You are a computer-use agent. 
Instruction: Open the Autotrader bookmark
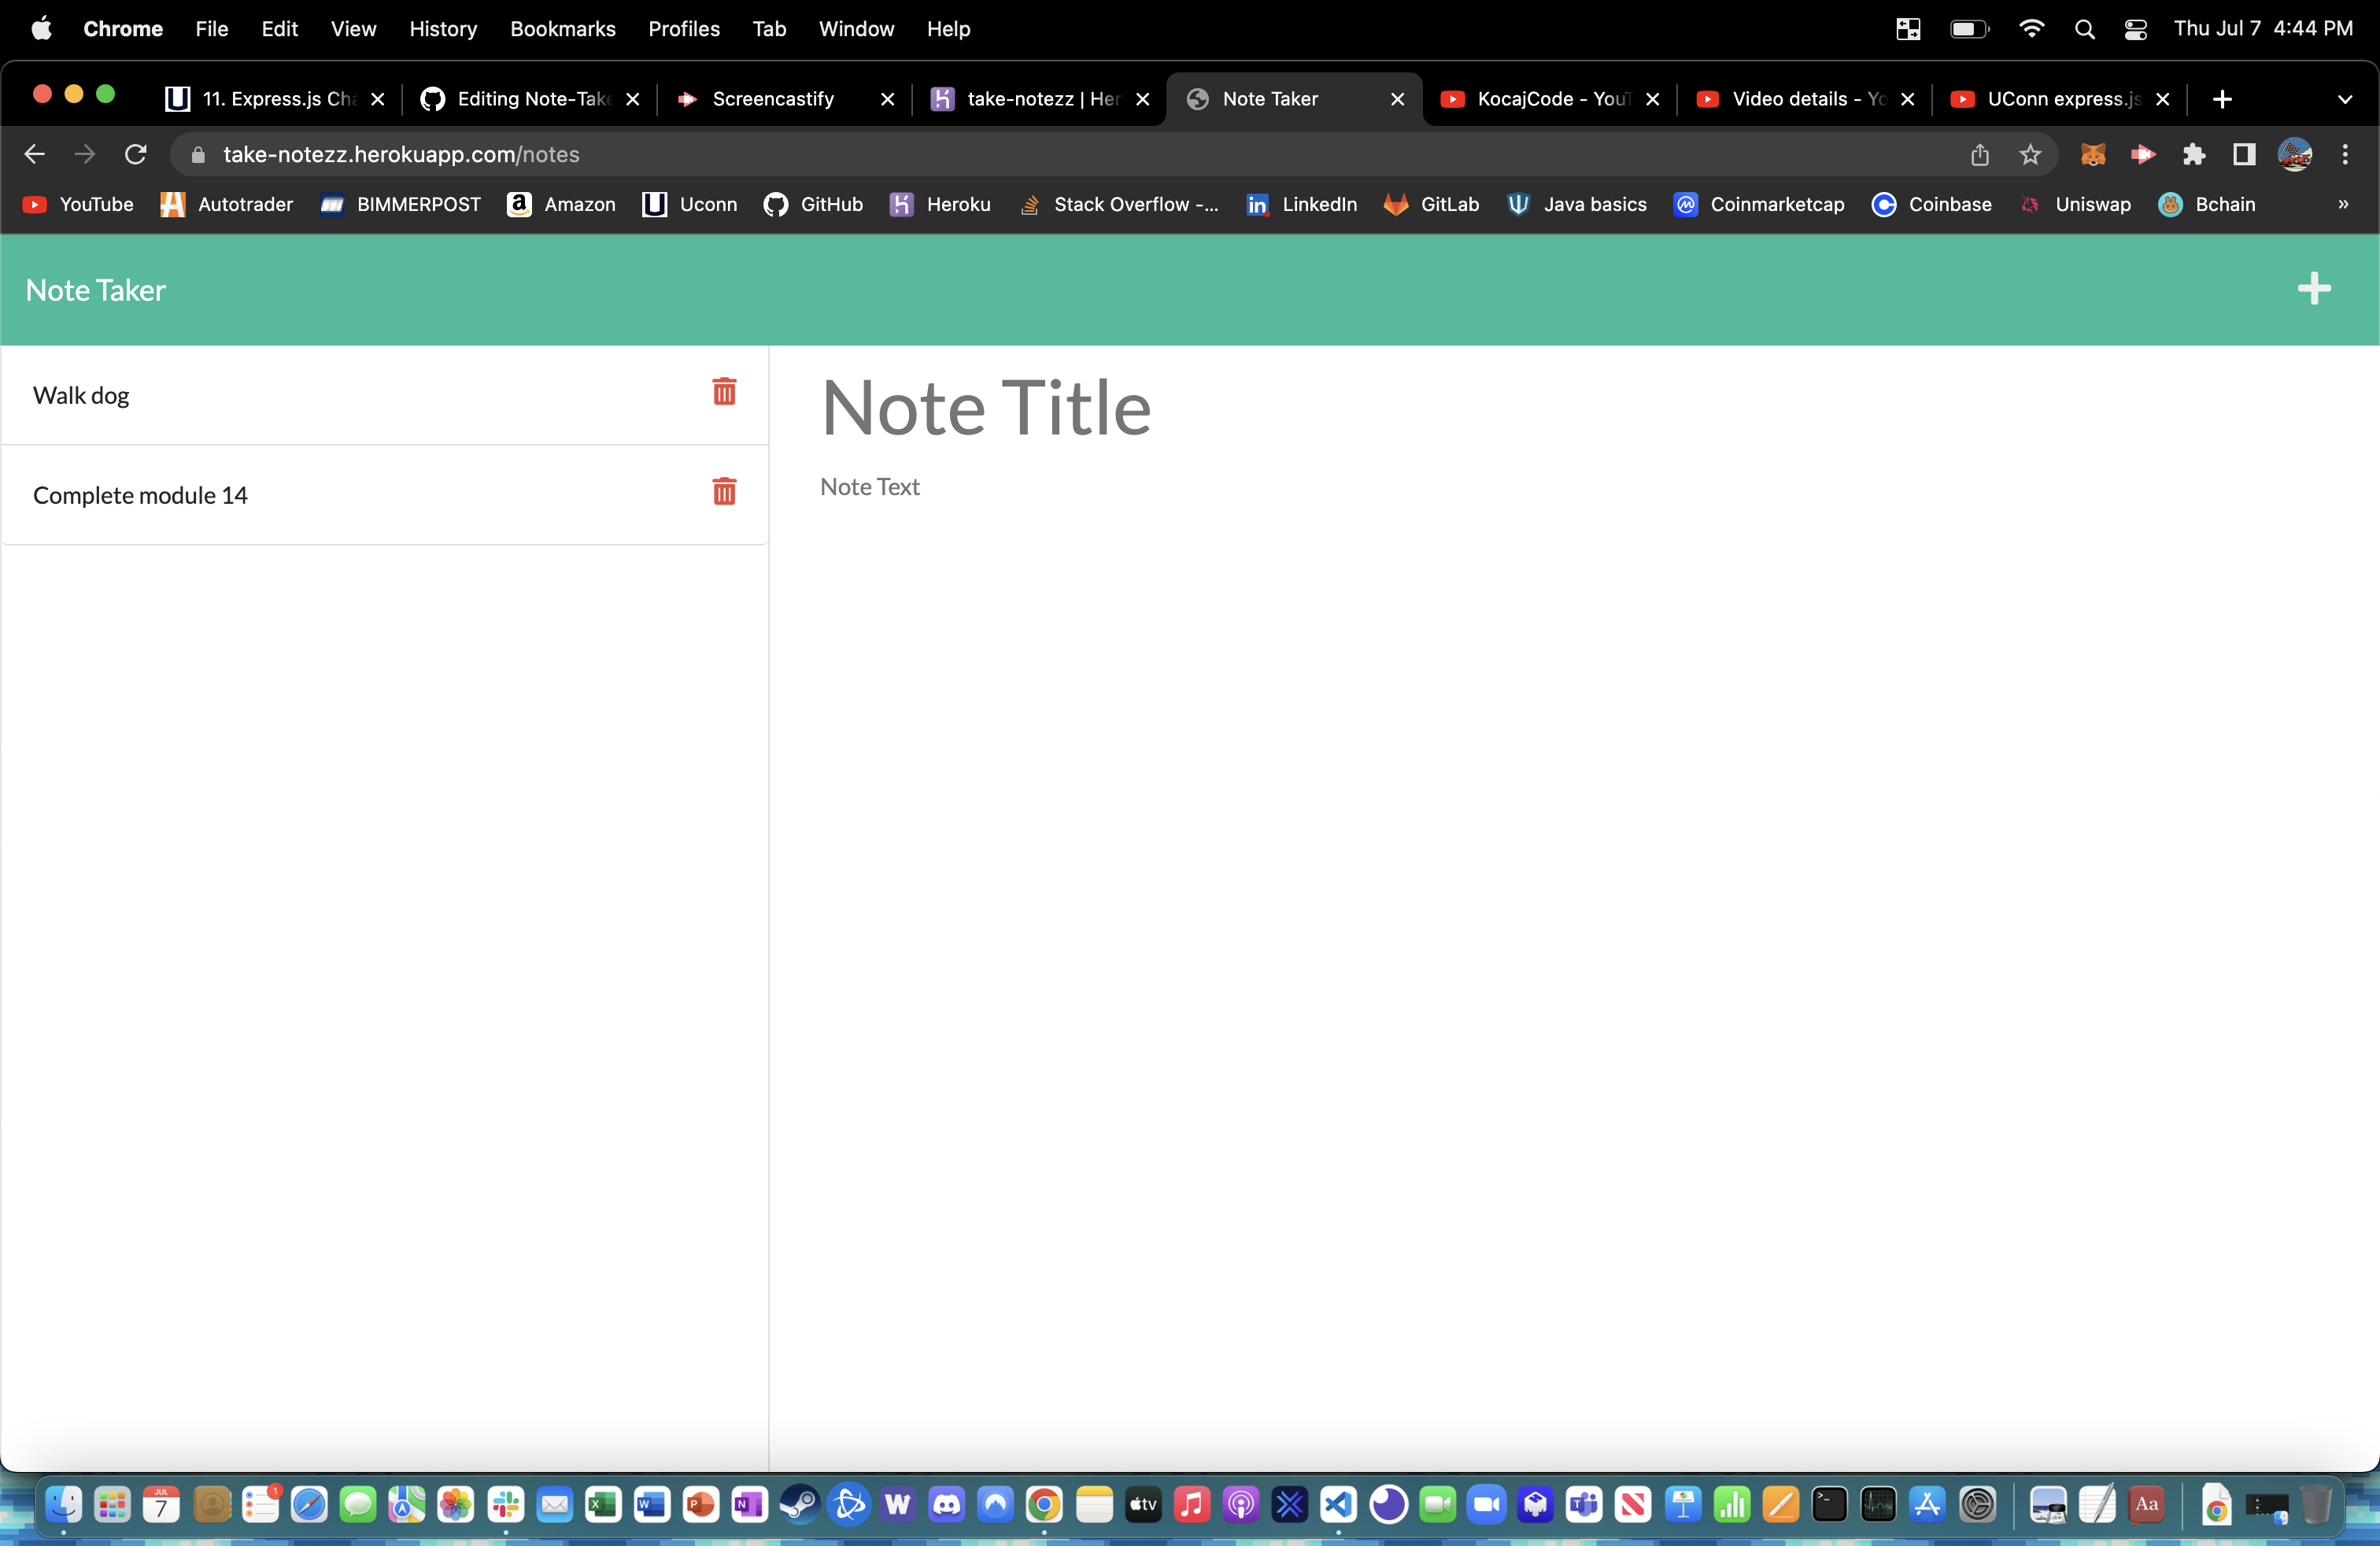tap(227, 204)
